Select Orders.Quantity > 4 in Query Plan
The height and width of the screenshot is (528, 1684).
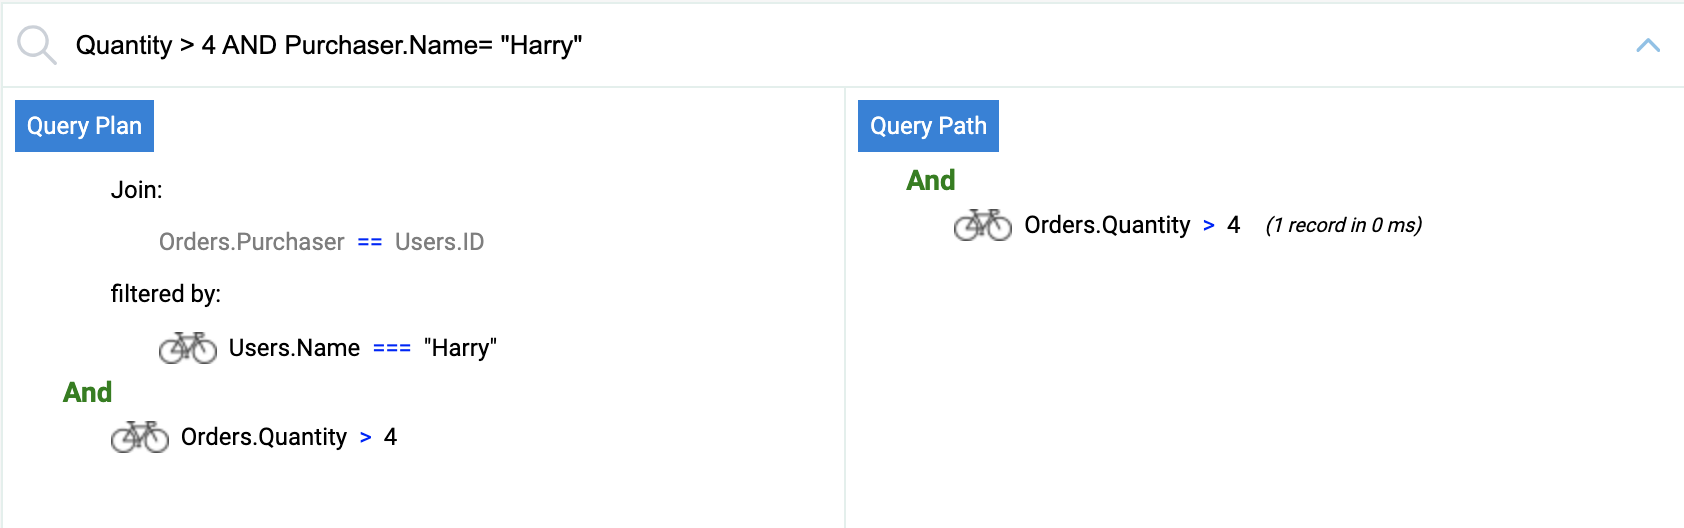pos(289,437)
